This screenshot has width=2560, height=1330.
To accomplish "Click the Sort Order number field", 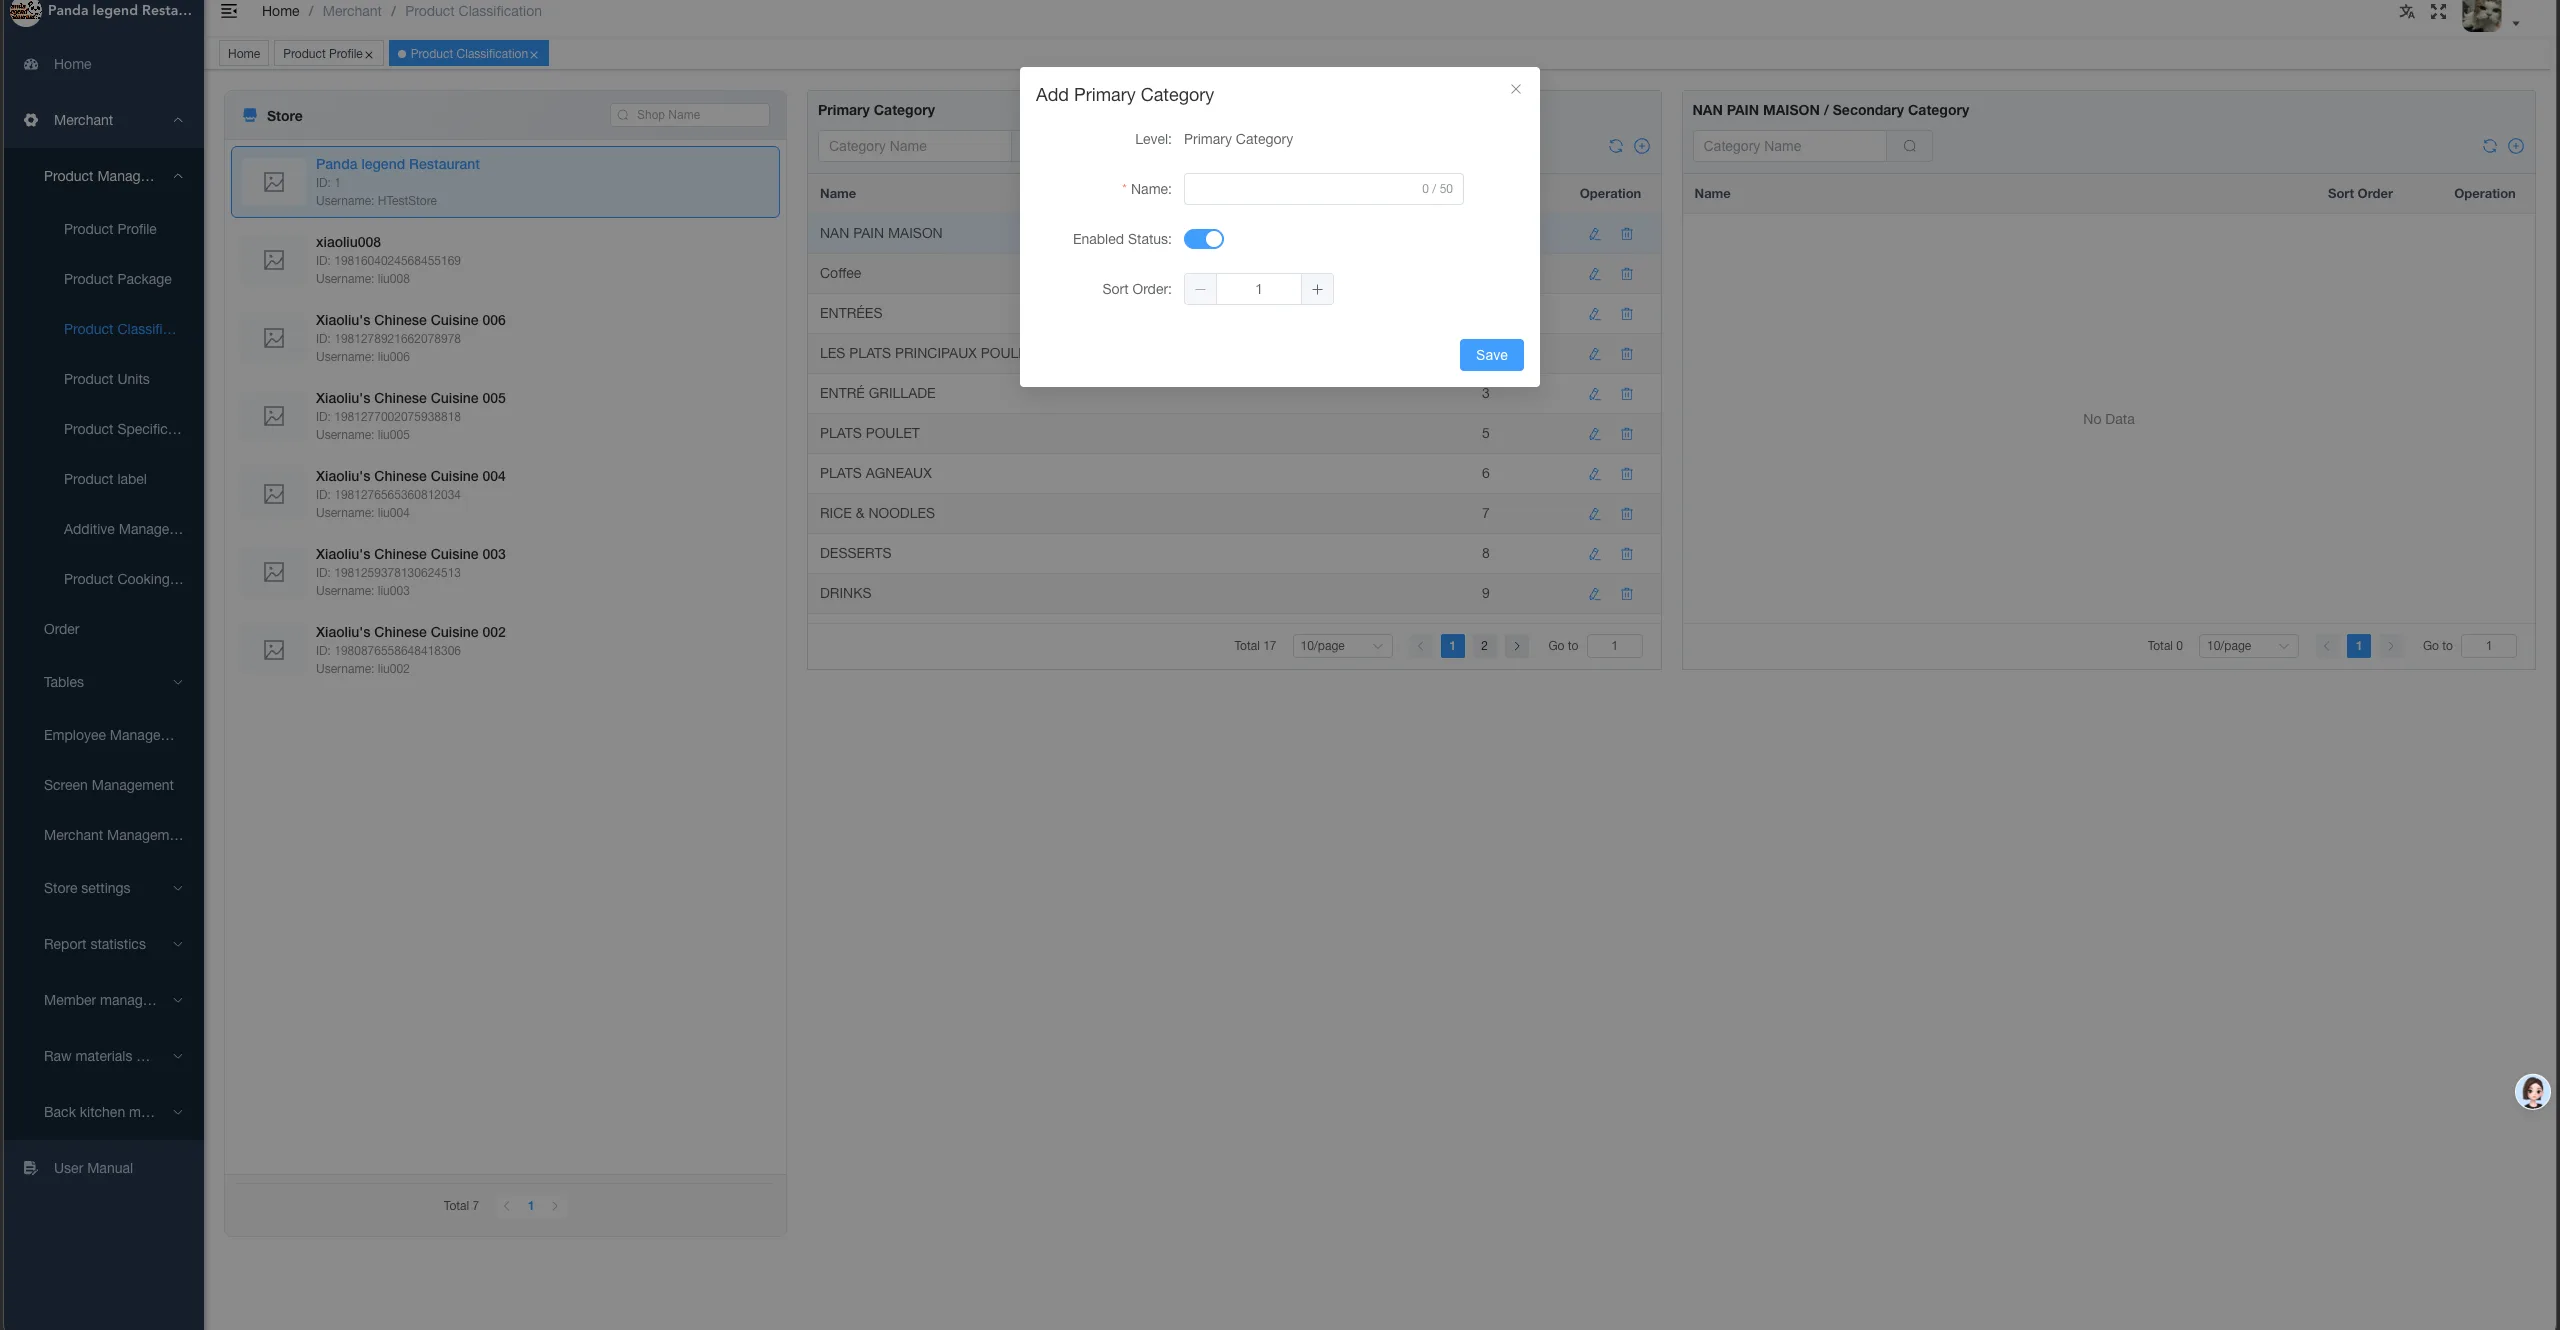I will point(1258,289).
